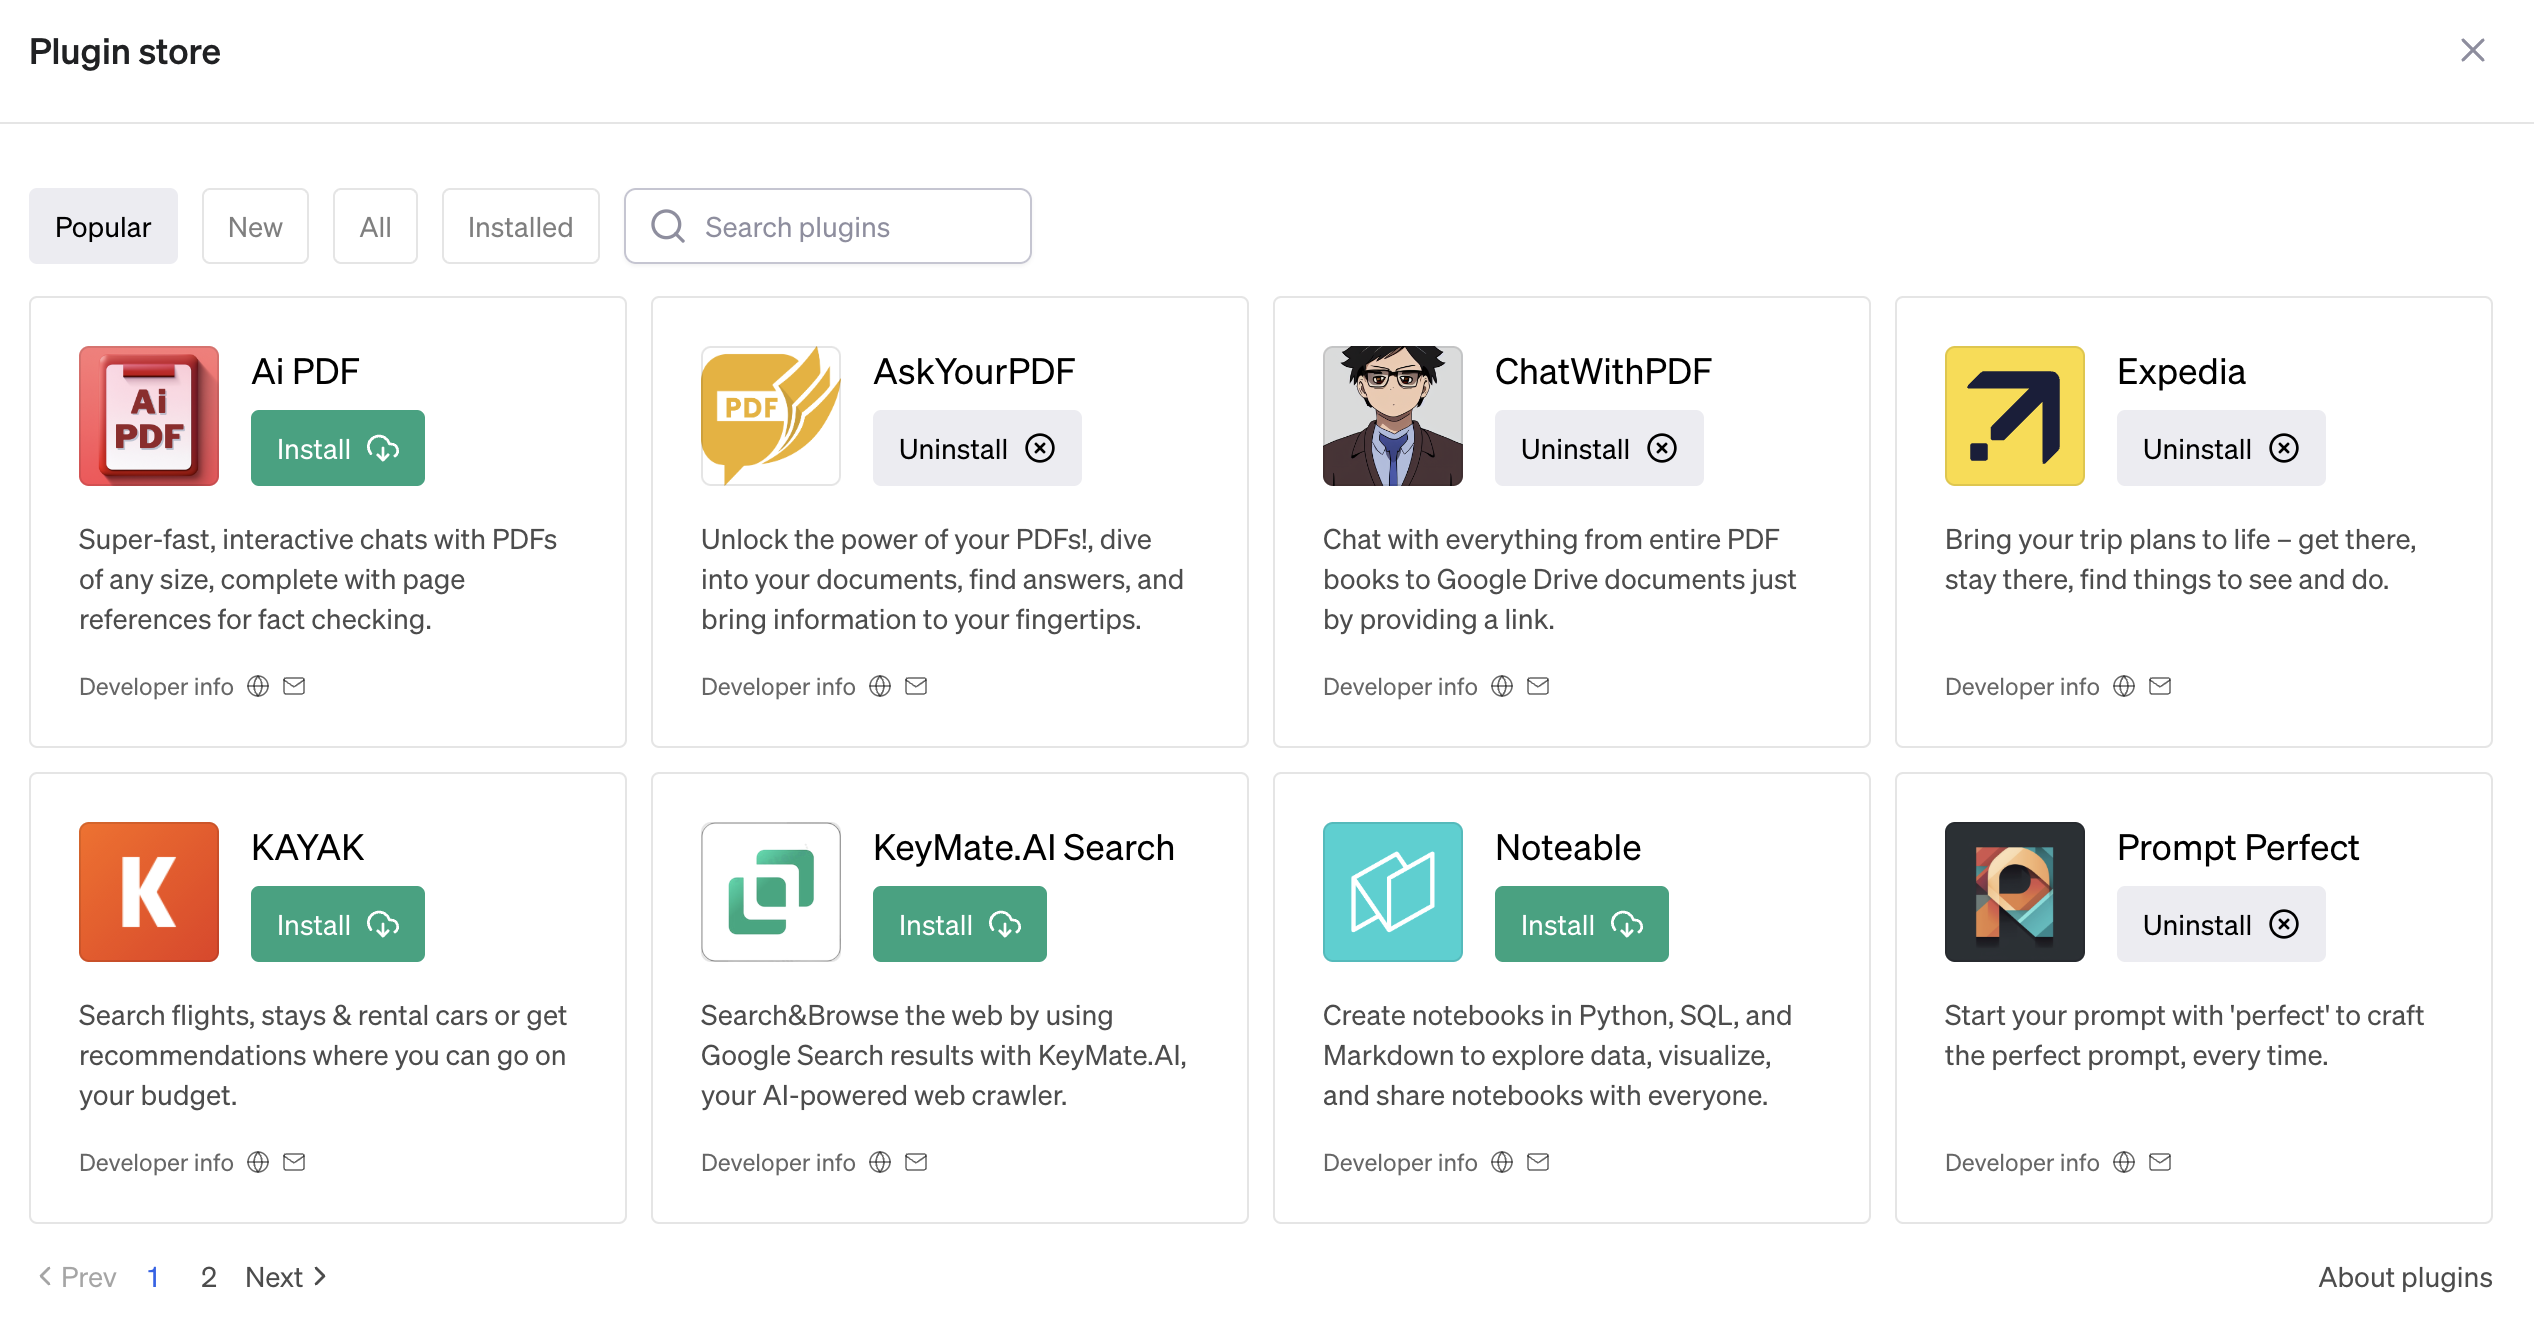Email the Ai PDF developer via envelope icon
Viewport: 2534px width, 1332px height.
tap(294, 686)
